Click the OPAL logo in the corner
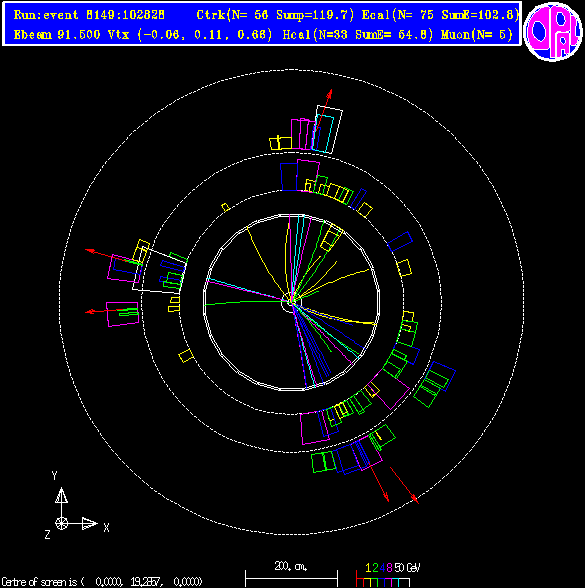585x588 pixels. [553, 31]
